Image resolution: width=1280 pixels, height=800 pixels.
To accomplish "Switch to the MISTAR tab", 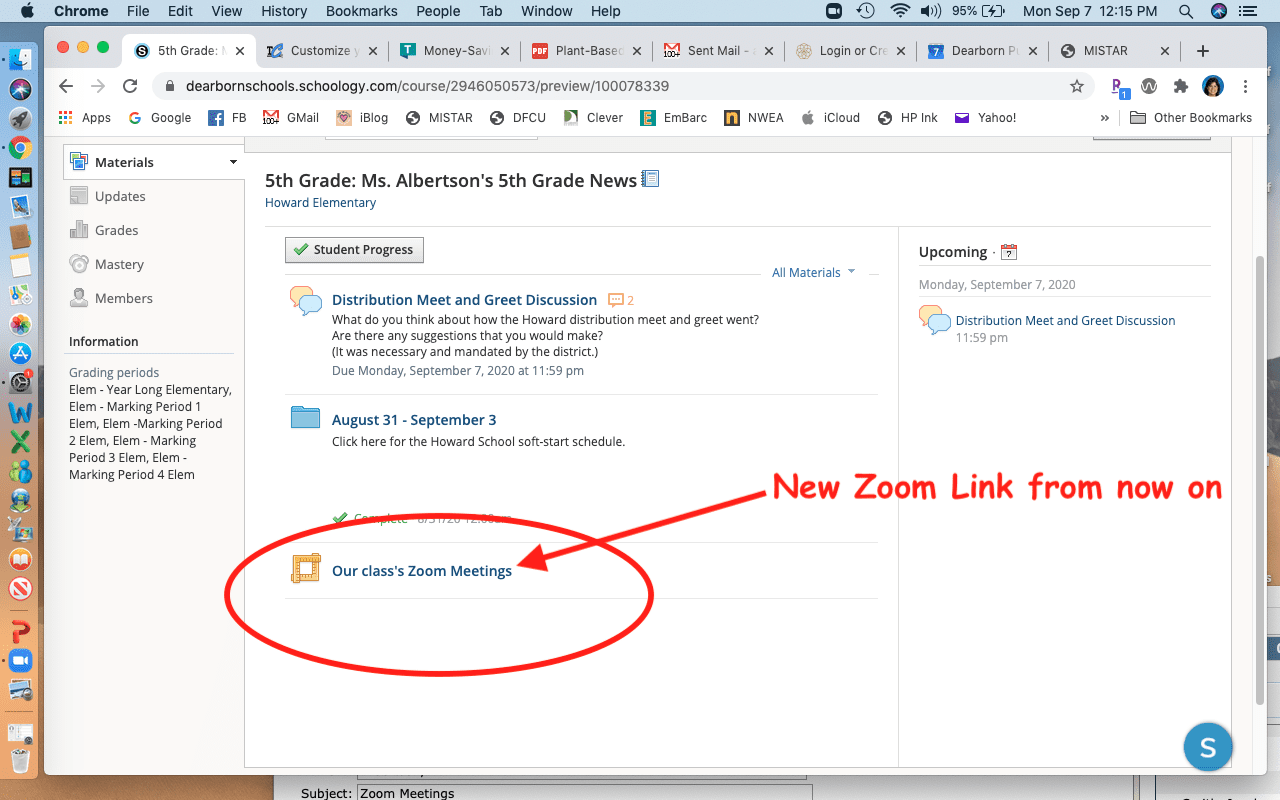I will [x=1113, y=51].
